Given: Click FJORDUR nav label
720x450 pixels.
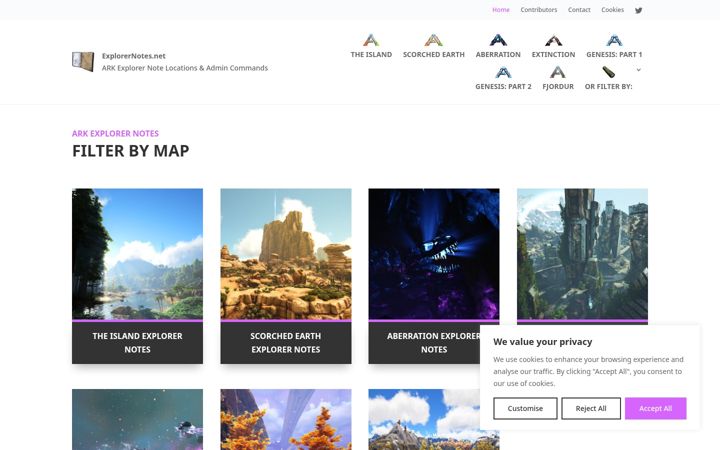Looking at the screenshot, I should pos(558,87).
